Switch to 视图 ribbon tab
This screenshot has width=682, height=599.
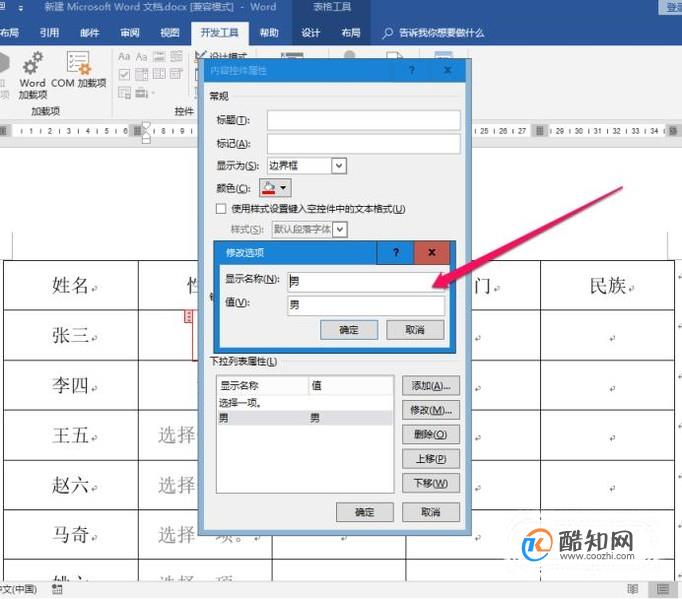170,33
